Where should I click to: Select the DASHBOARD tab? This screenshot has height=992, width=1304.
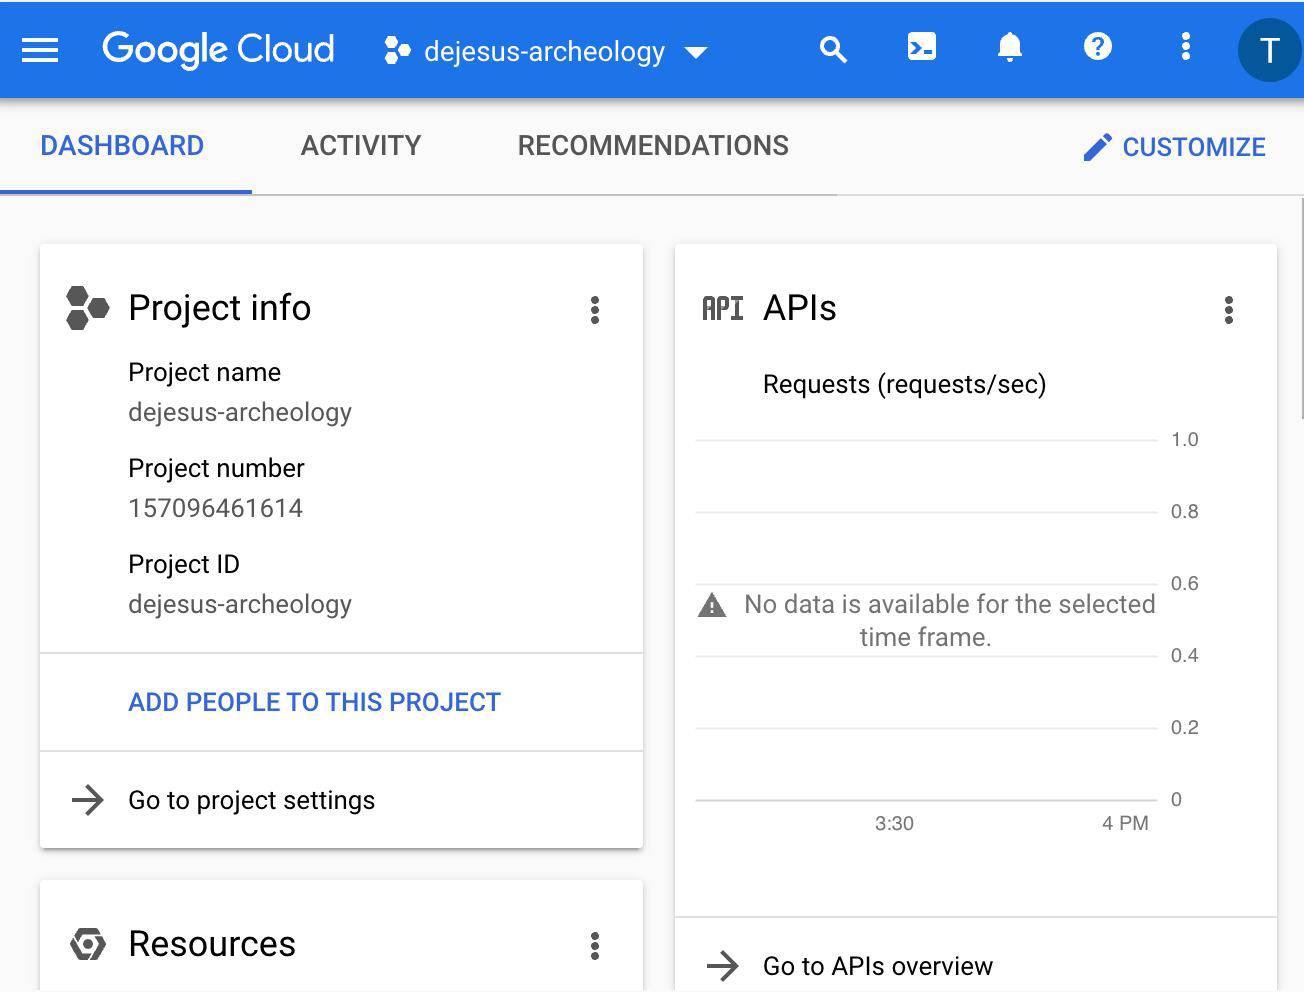point(121,146)
